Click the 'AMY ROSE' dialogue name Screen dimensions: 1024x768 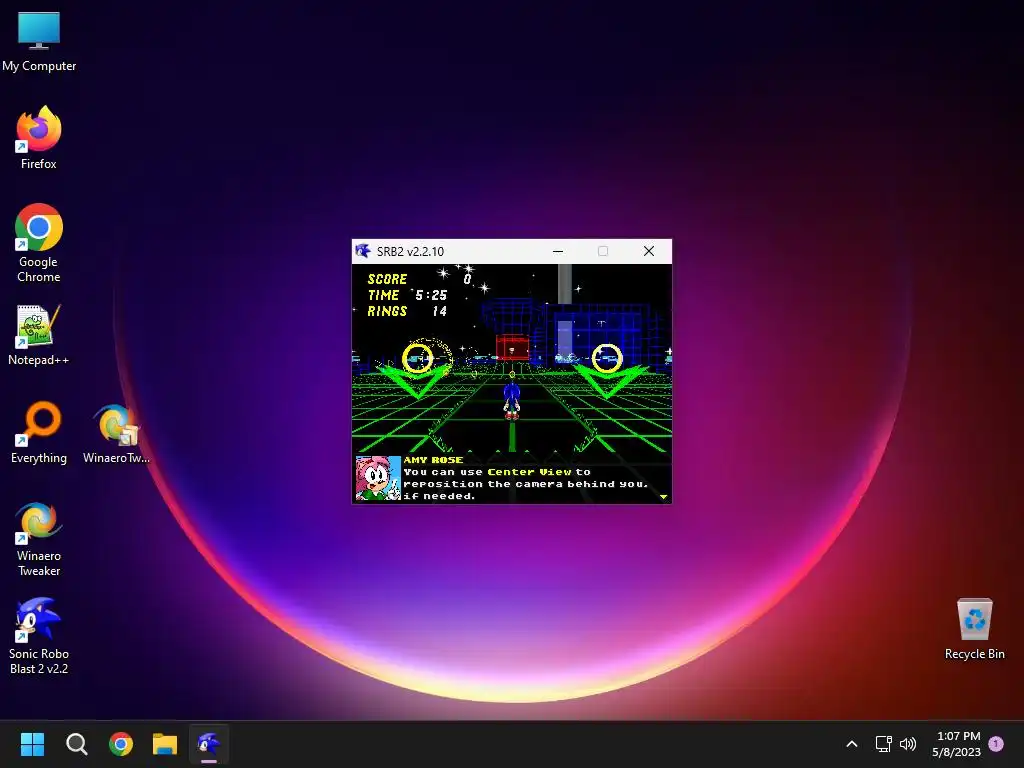pyautogui.click(x=434, y=460)
